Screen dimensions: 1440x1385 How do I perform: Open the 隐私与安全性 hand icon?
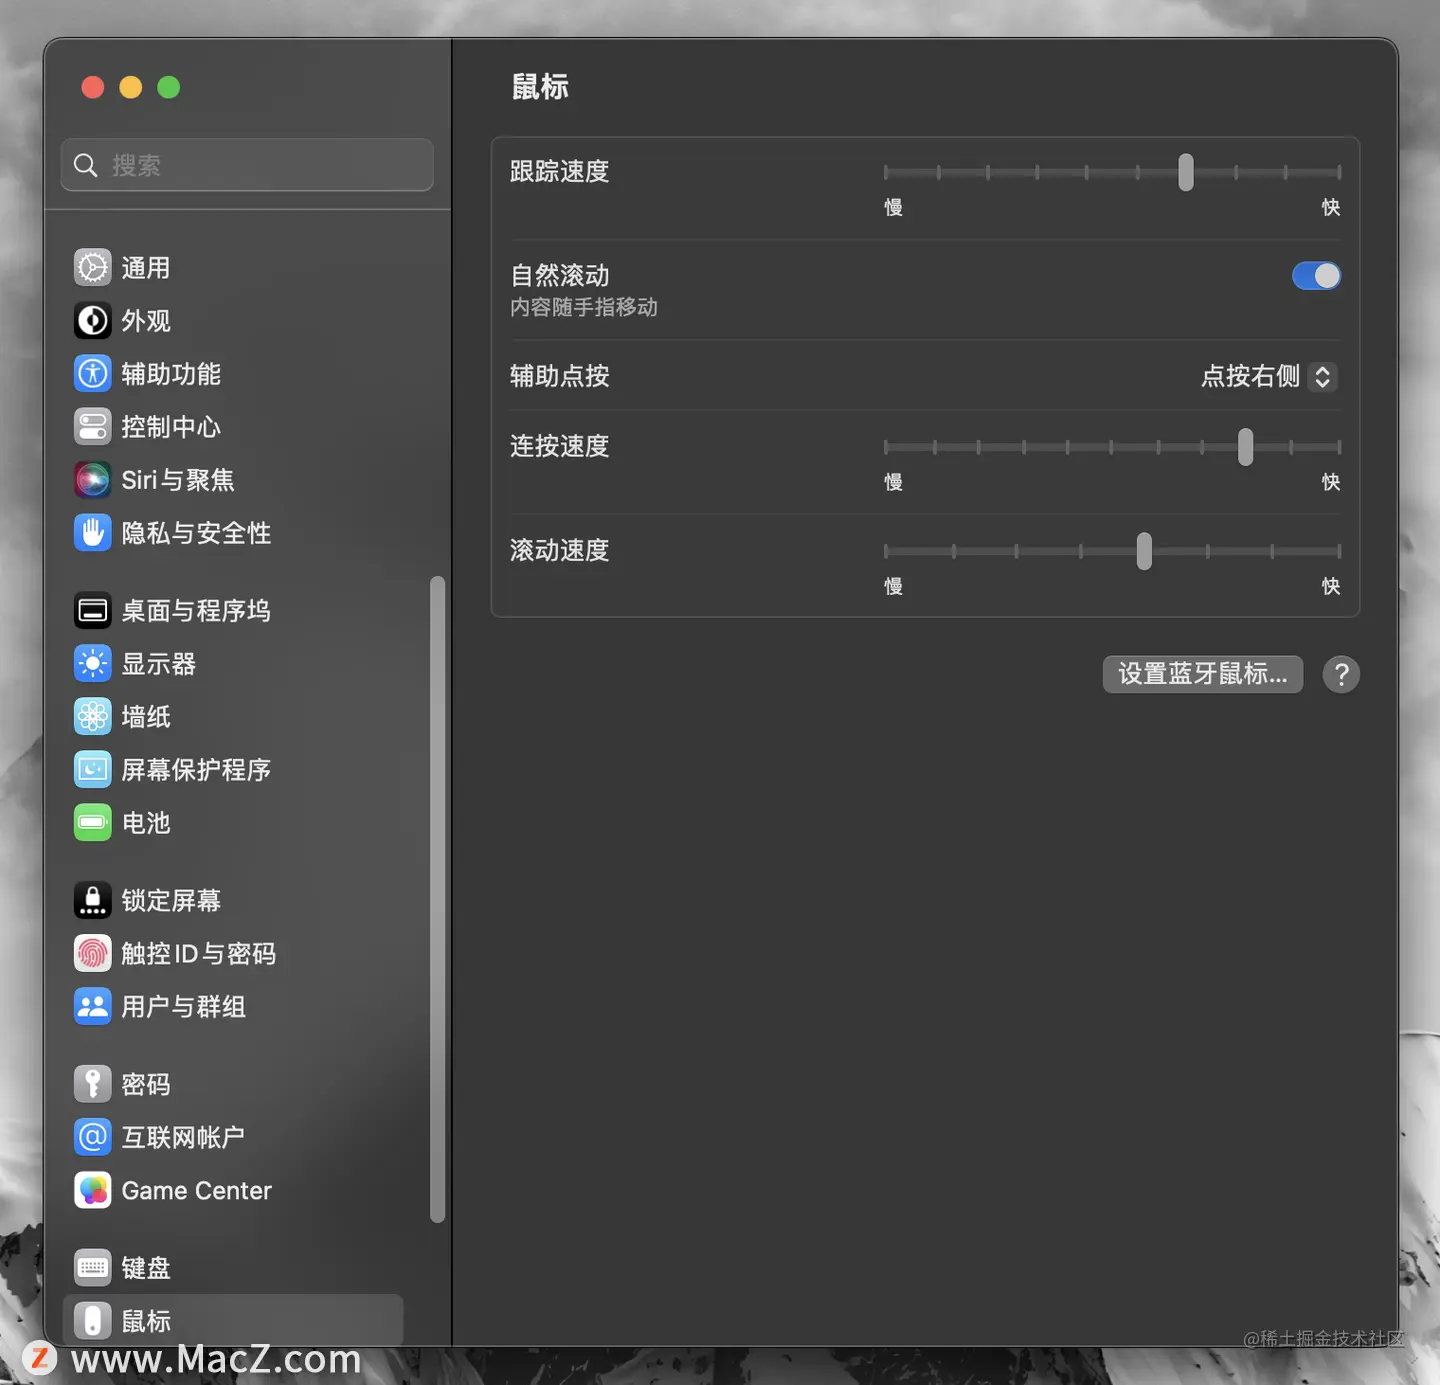point(93,533)
